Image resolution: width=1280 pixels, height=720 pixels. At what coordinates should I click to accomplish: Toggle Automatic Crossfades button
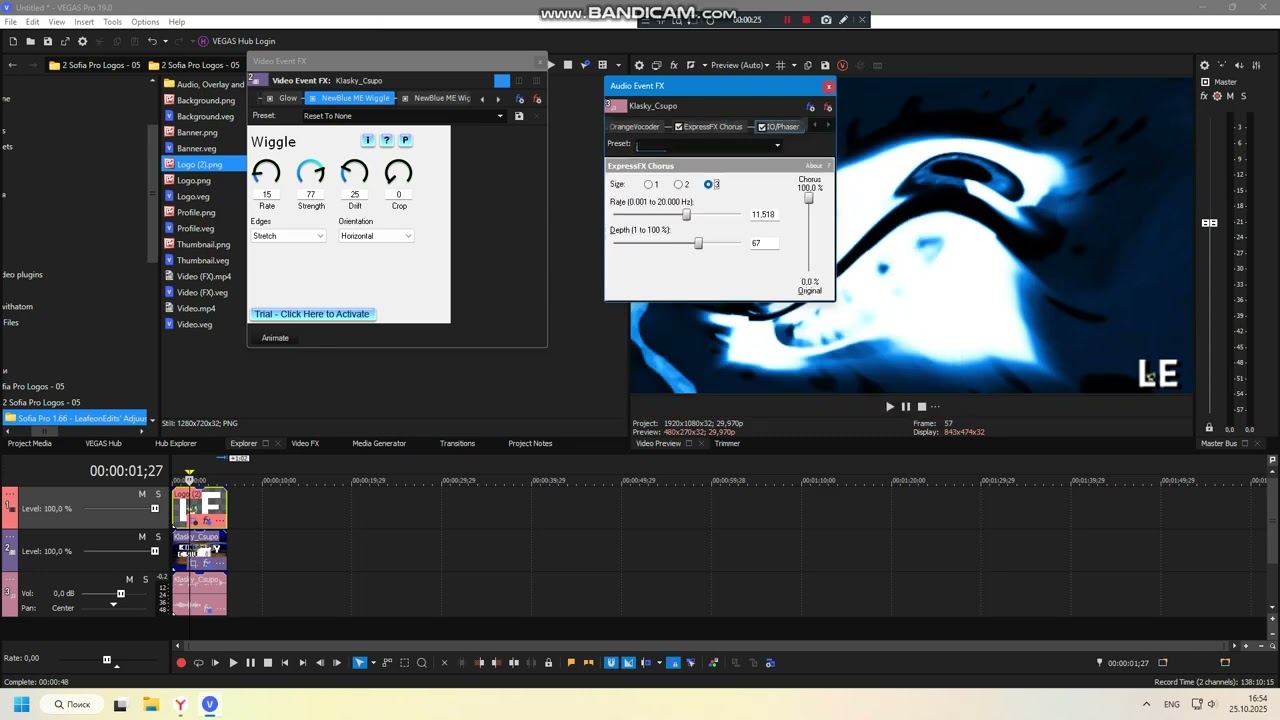click(628, 662)
